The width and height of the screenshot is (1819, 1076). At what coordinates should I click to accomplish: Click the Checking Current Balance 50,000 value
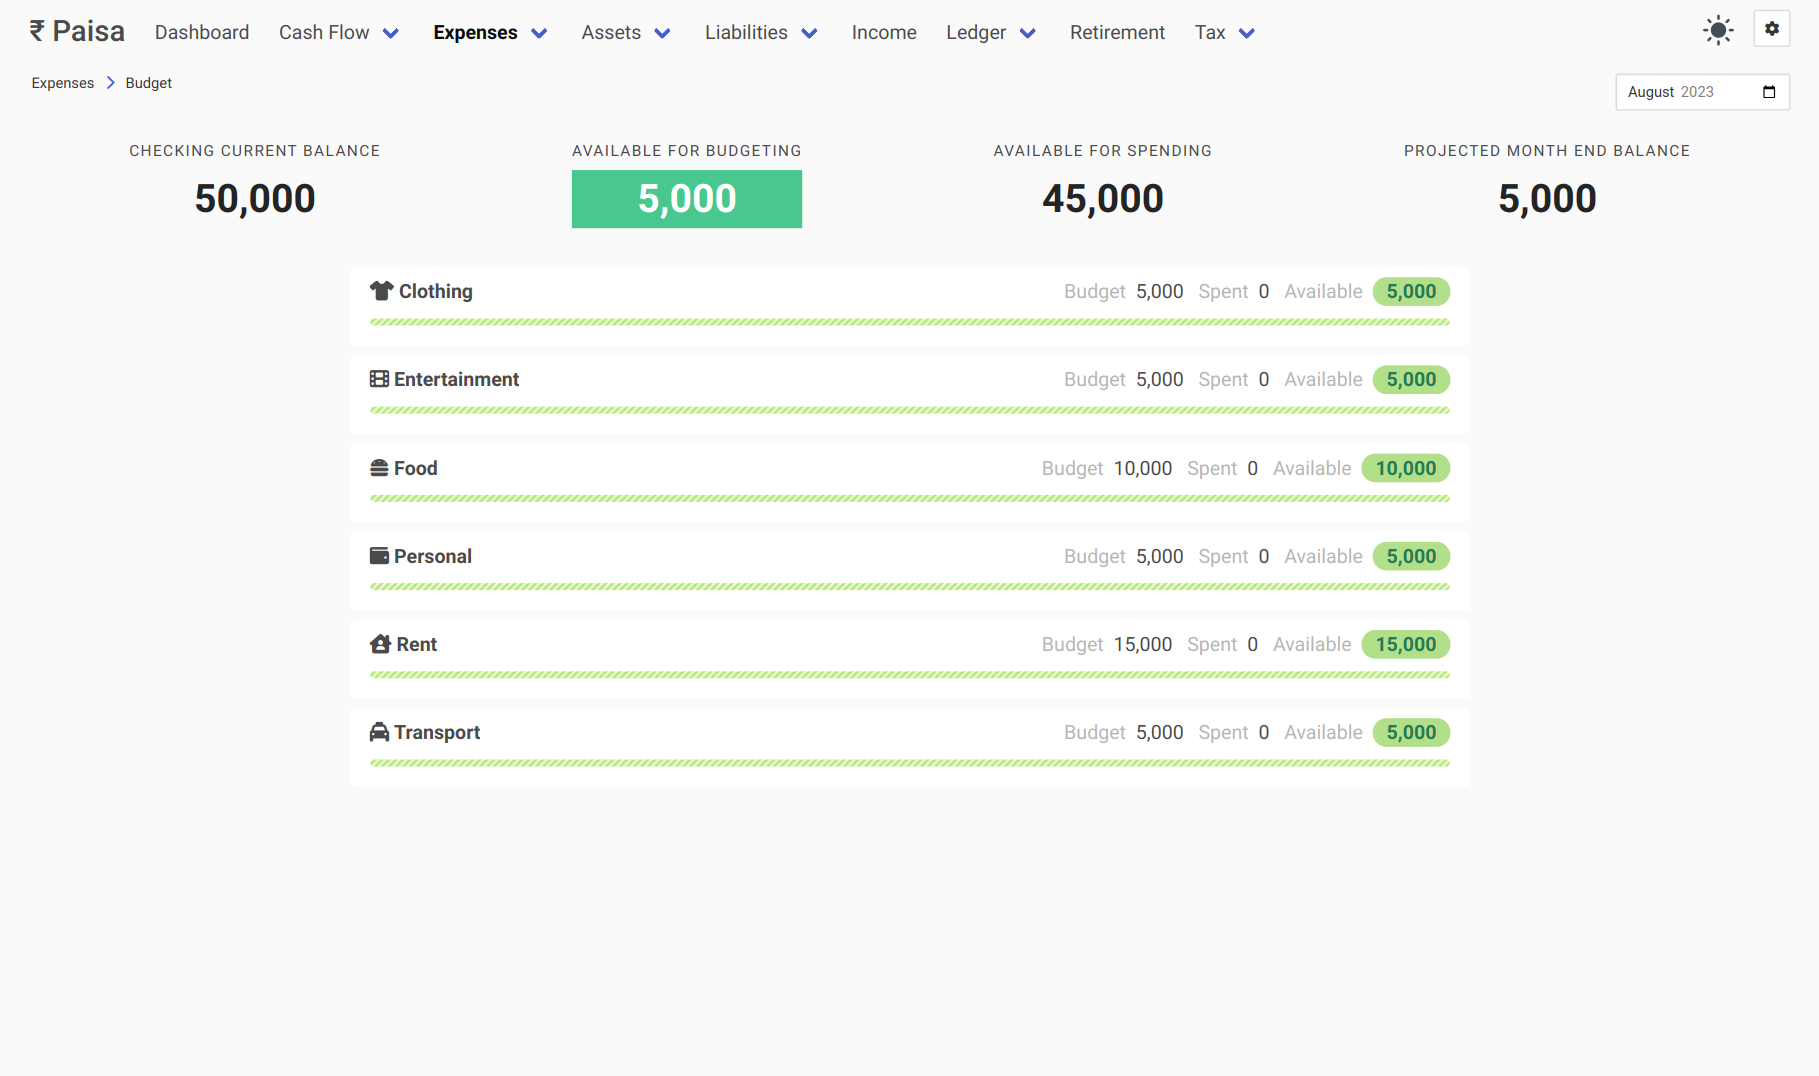click(255, 199)
